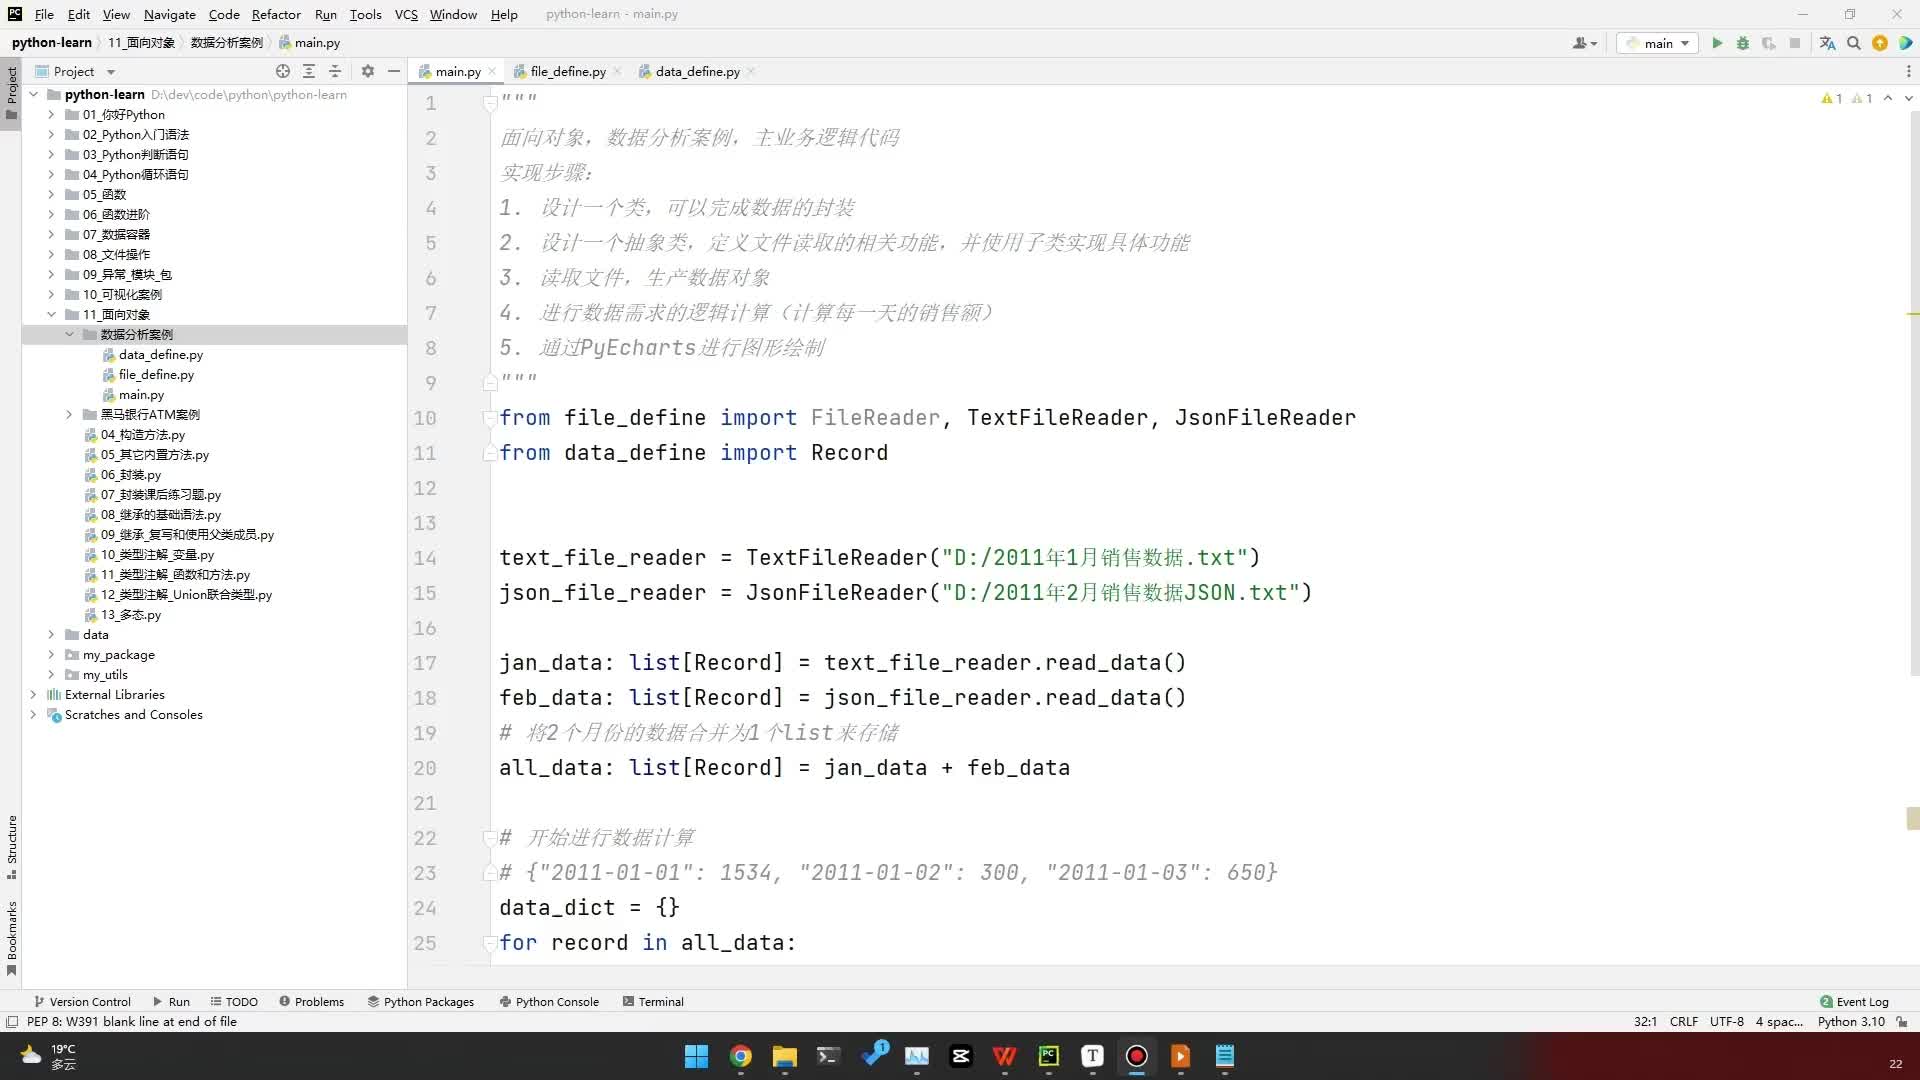Open the File menu
Viewport: 1920px width, 1080px height.
click(44, 14)
